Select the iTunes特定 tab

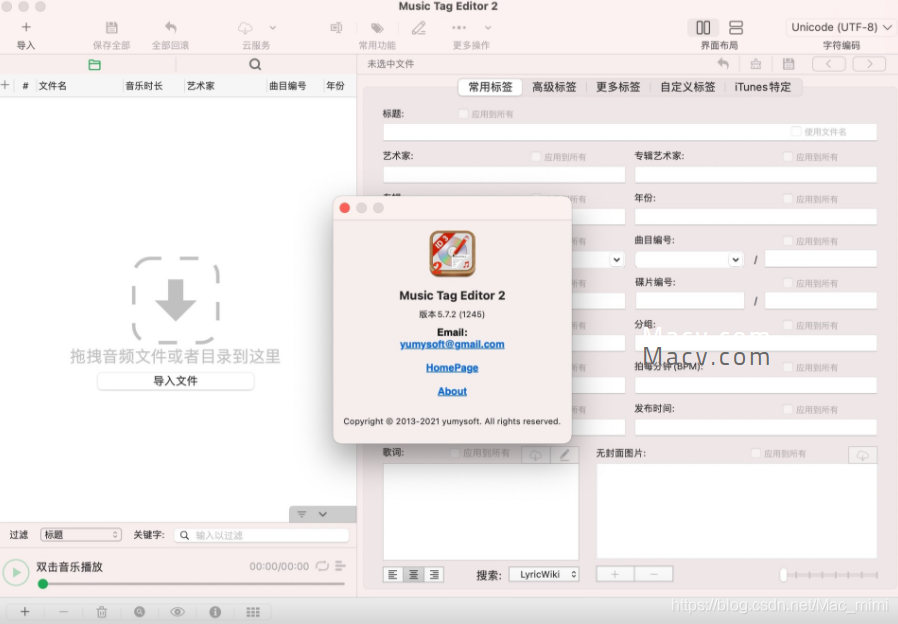[762, 87]
